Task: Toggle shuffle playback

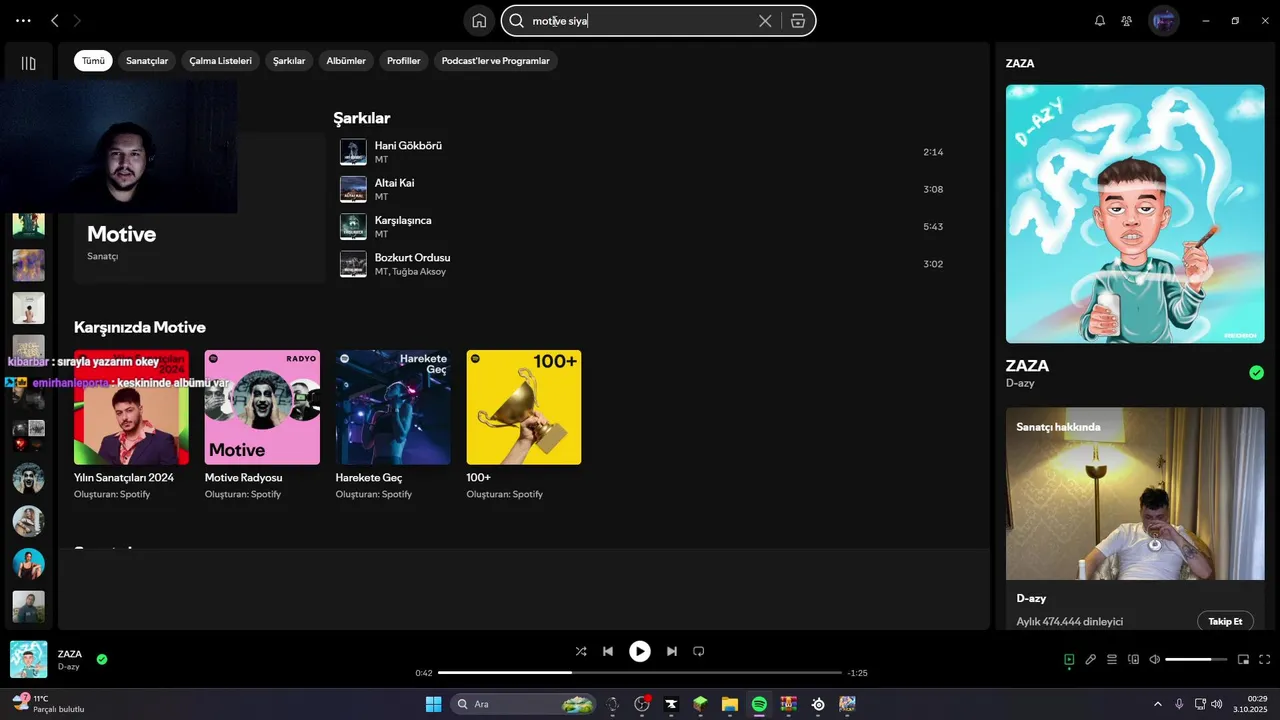Action: 581,651
